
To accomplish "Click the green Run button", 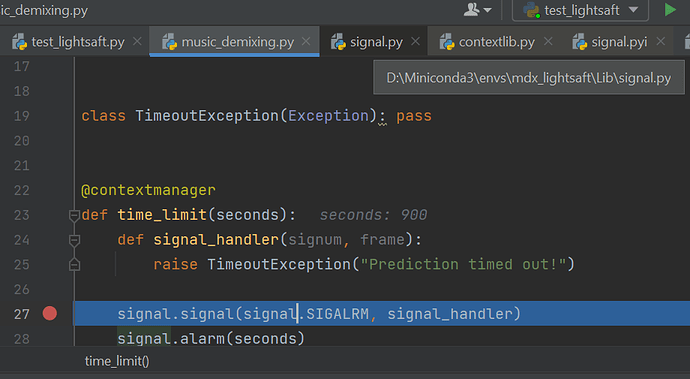I will coord(670,10).
